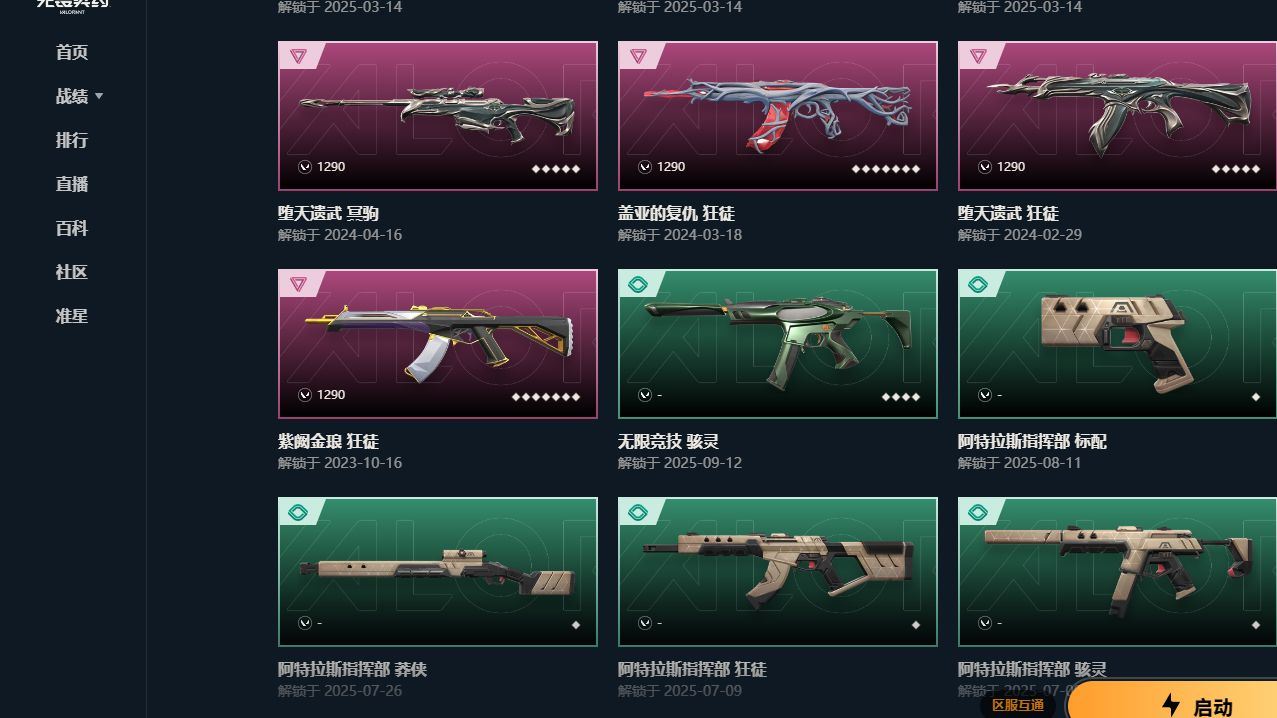Open the 百科 section

point(72,228)
